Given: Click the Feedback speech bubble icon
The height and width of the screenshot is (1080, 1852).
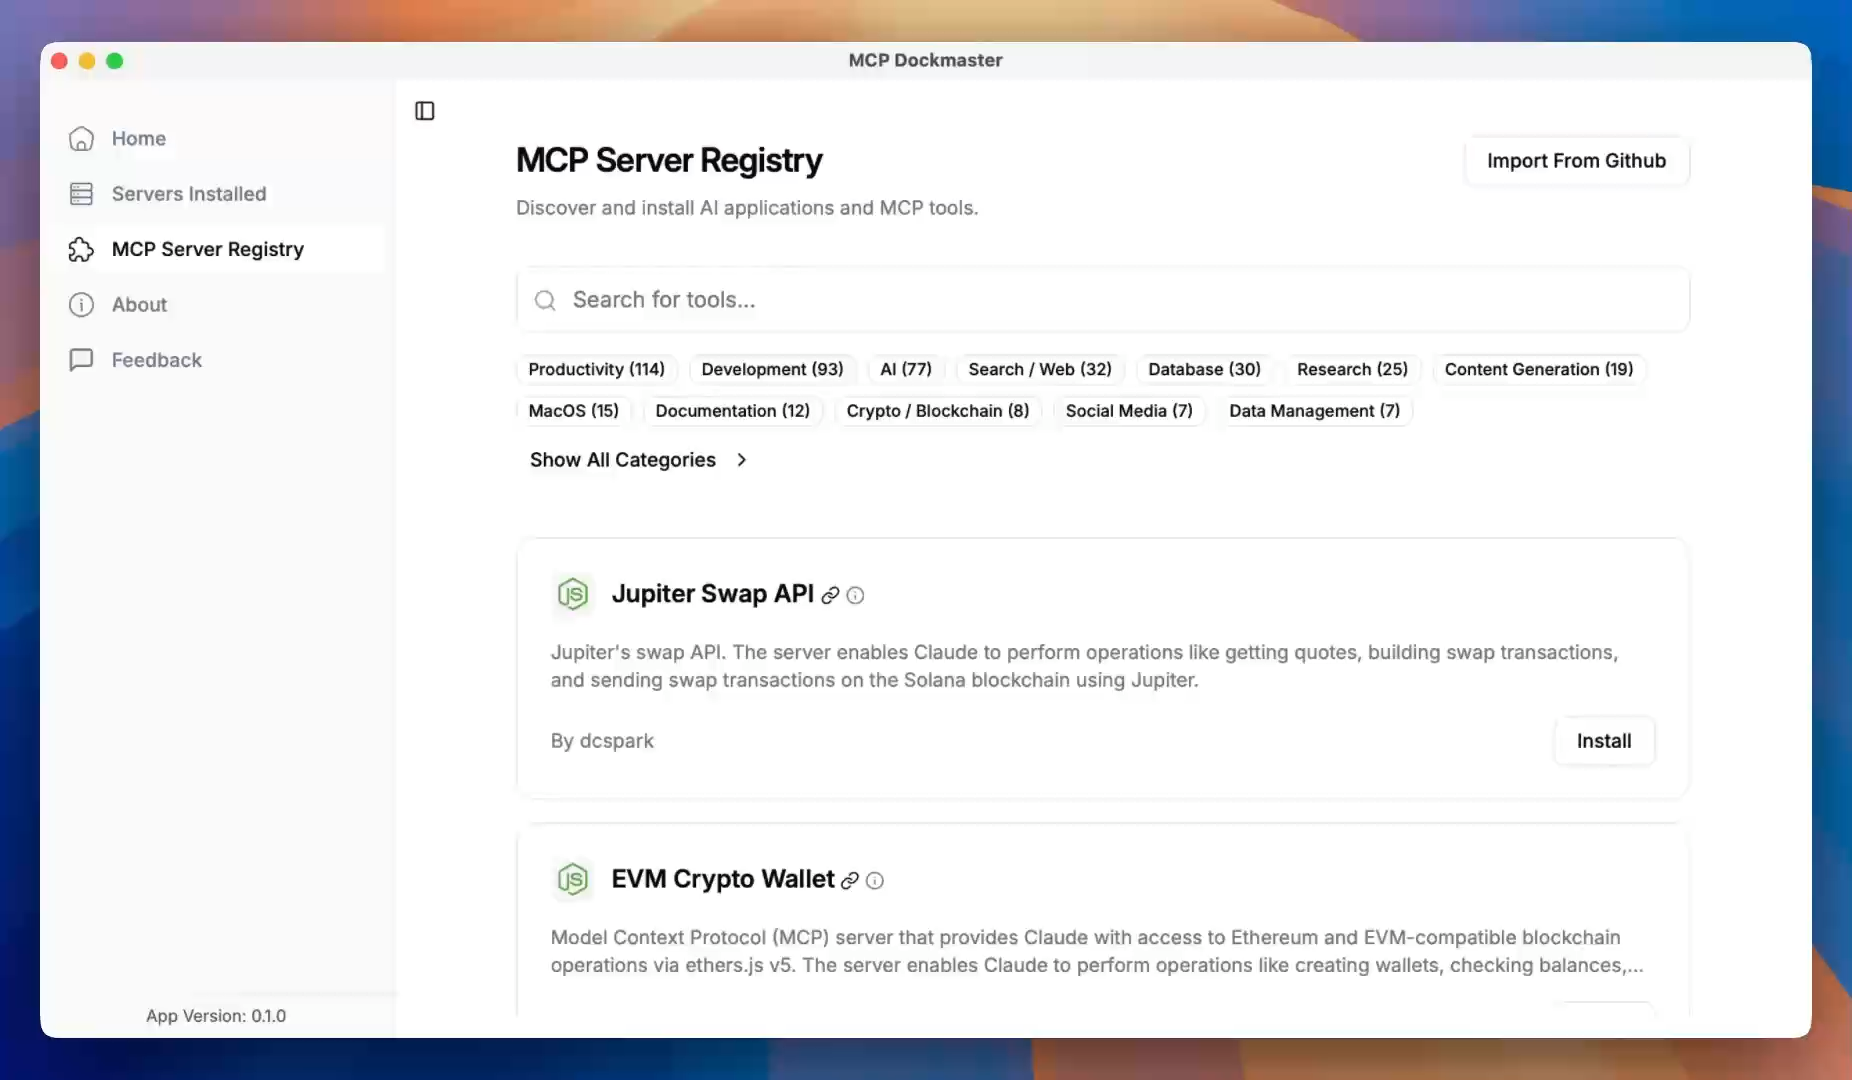Looking at the screenshot, I should point(81,360).
